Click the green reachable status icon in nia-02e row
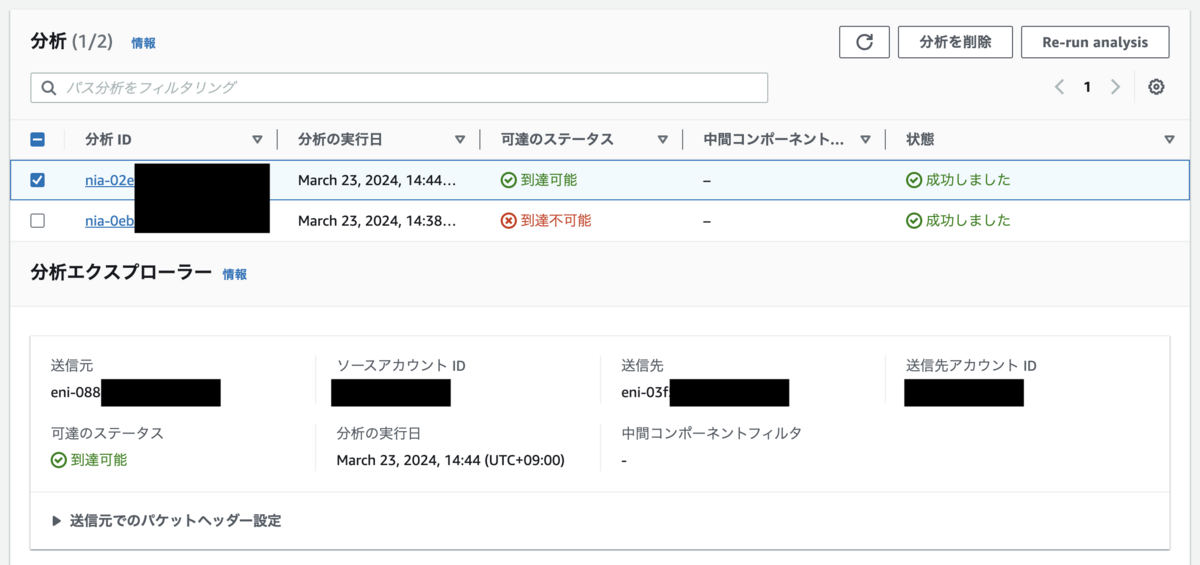Image resolution: width=1200 pixels, height=565 pixels. tap(509, 180)
